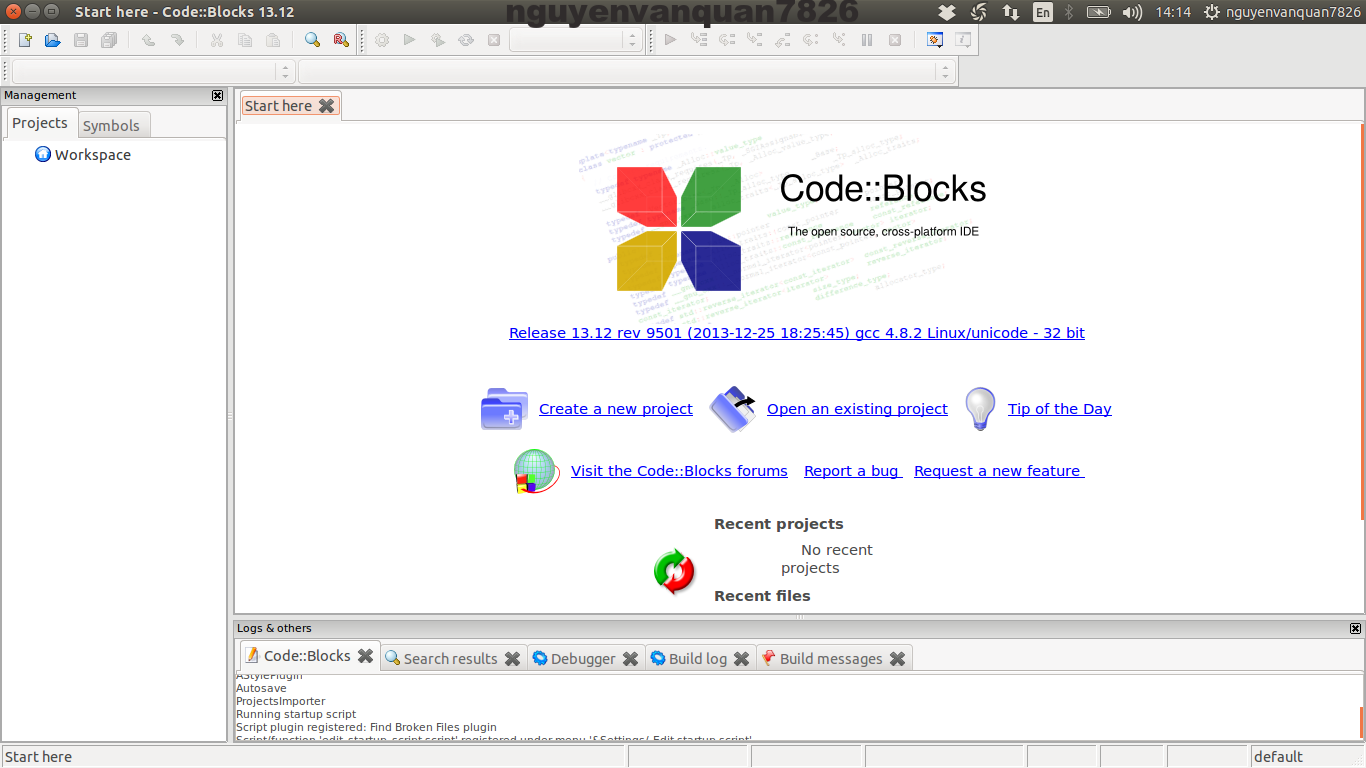Open the Debugging windows icon menu

[935, 40]
